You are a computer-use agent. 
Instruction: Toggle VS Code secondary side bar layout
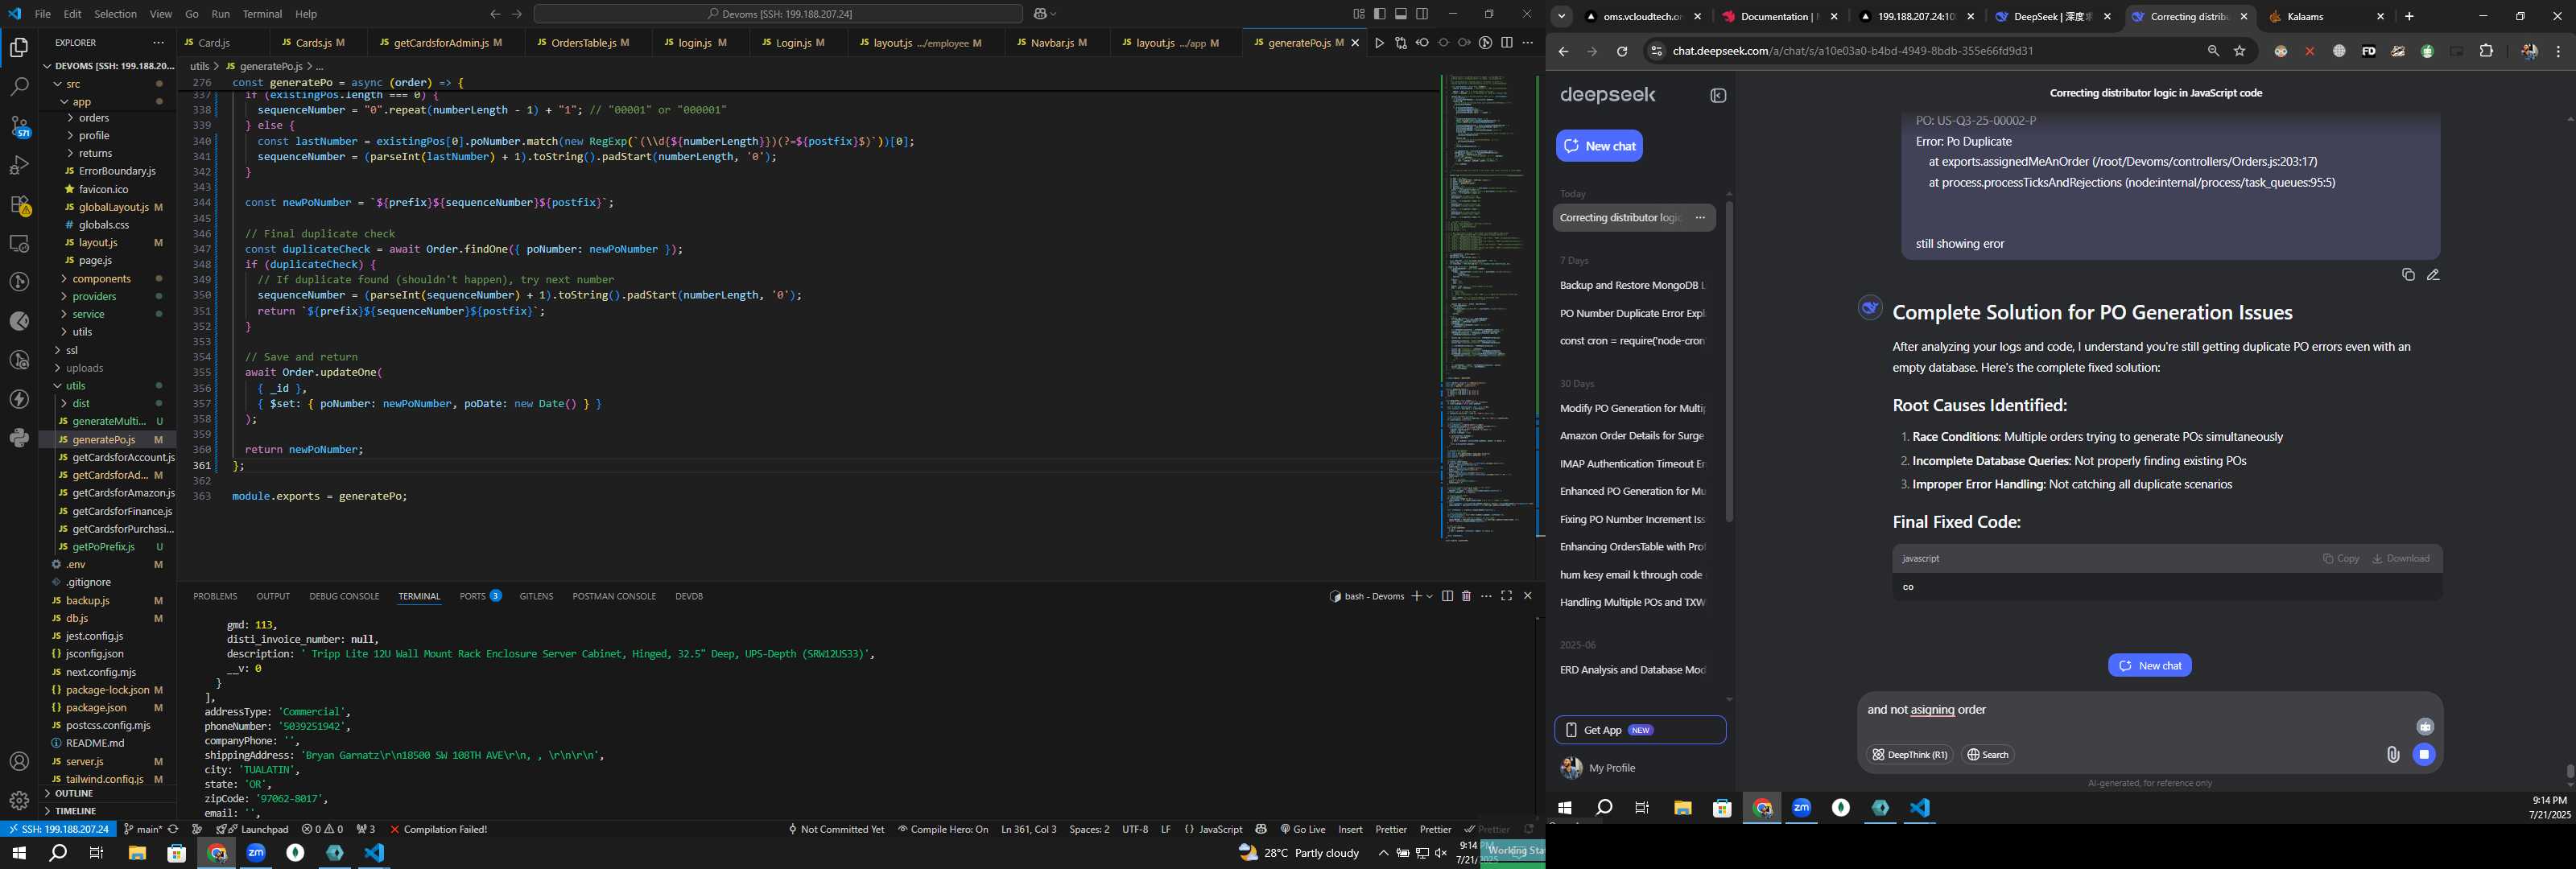(1422, 14)
